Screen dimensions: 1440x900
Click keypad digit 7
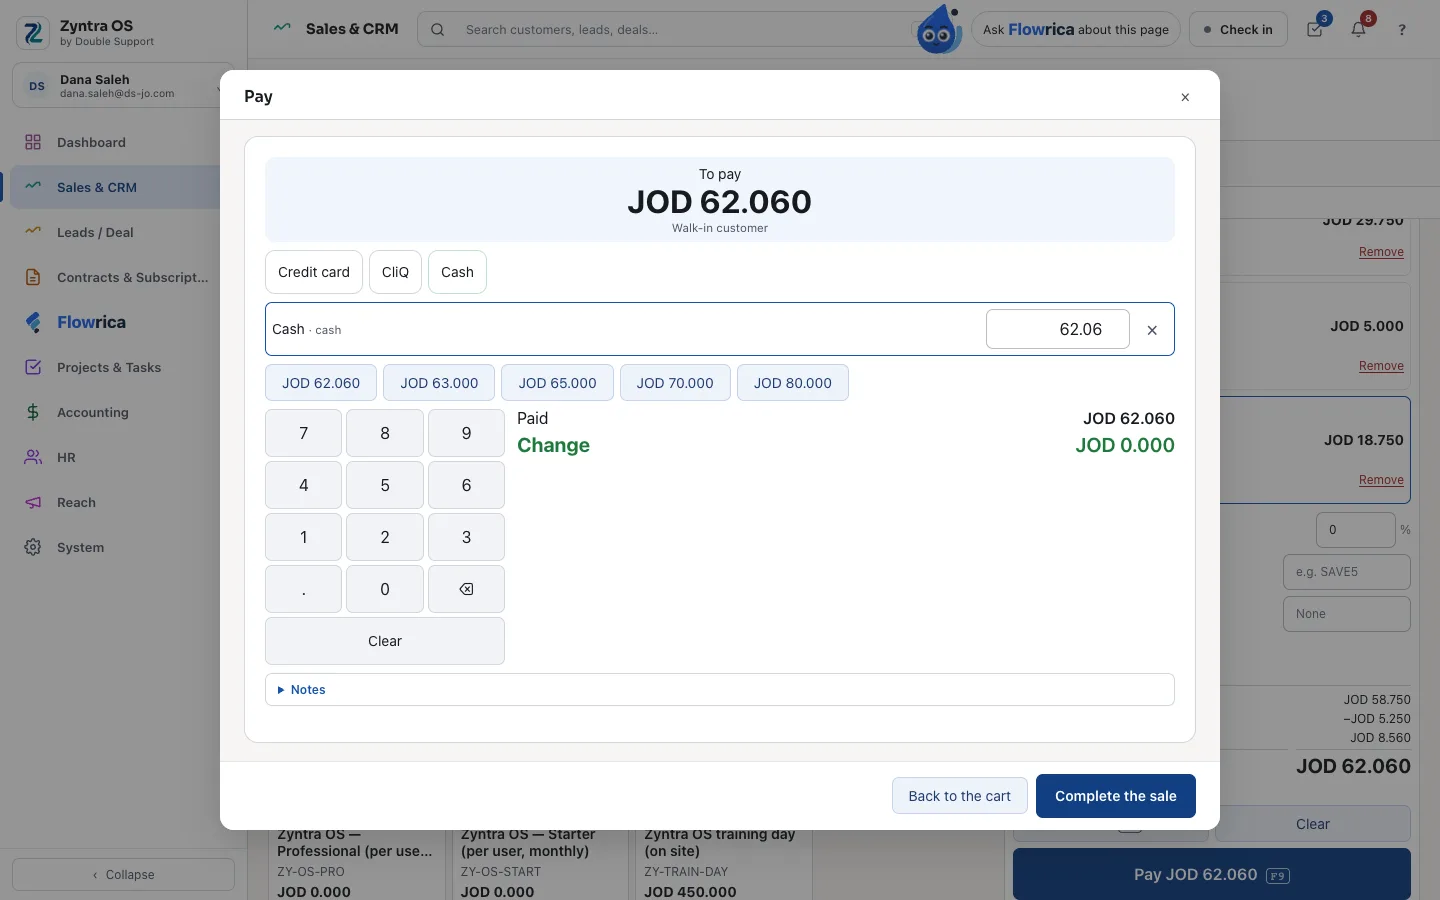(x=303, y=433)
